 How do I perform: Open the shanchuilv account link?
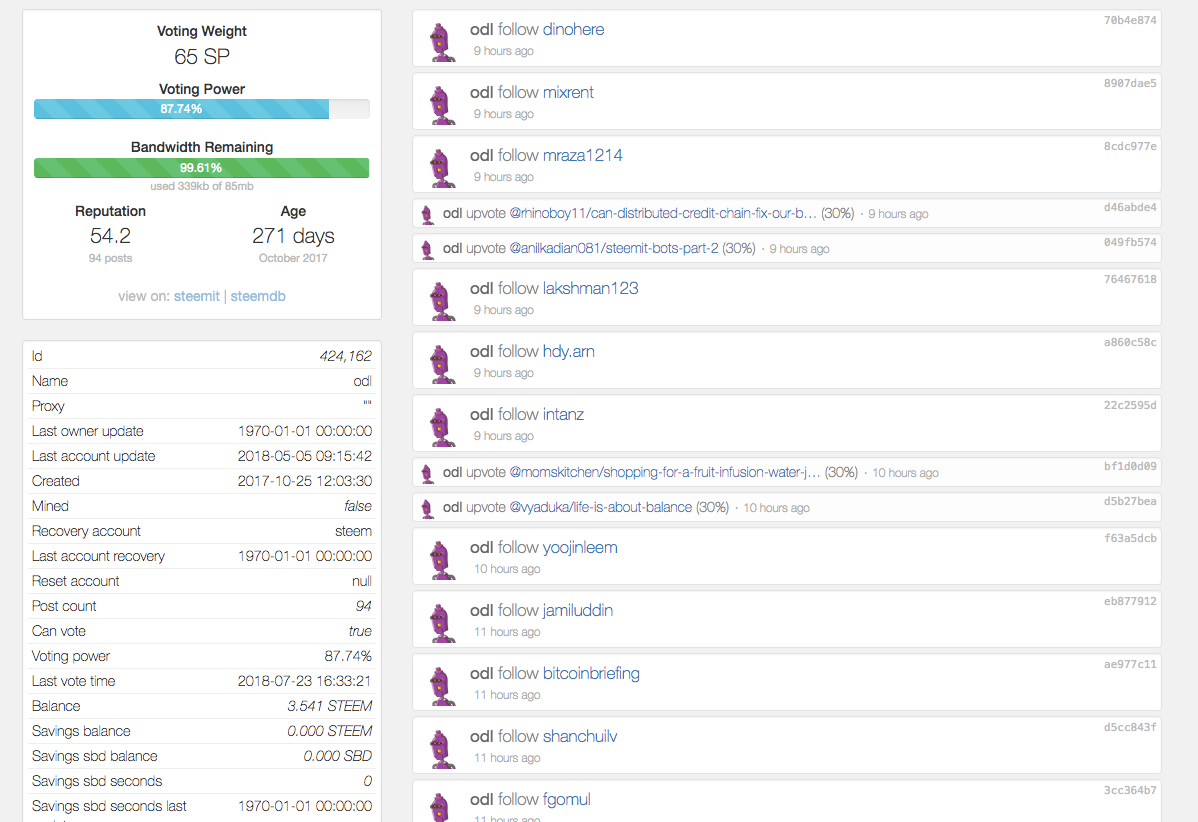pos(580,736)
